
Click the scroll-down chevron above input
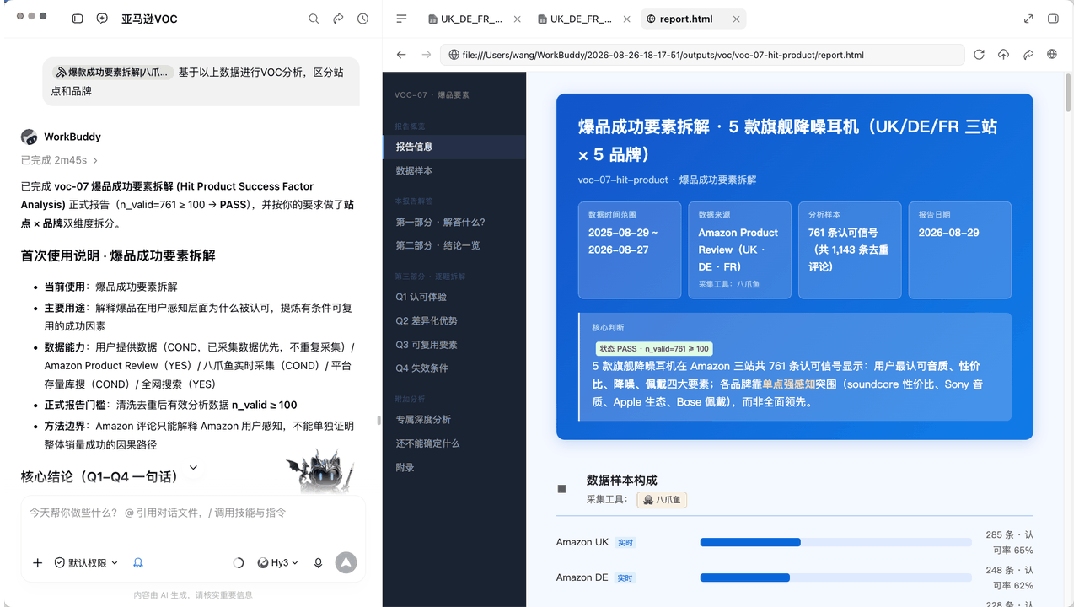(x=193, y=468)
